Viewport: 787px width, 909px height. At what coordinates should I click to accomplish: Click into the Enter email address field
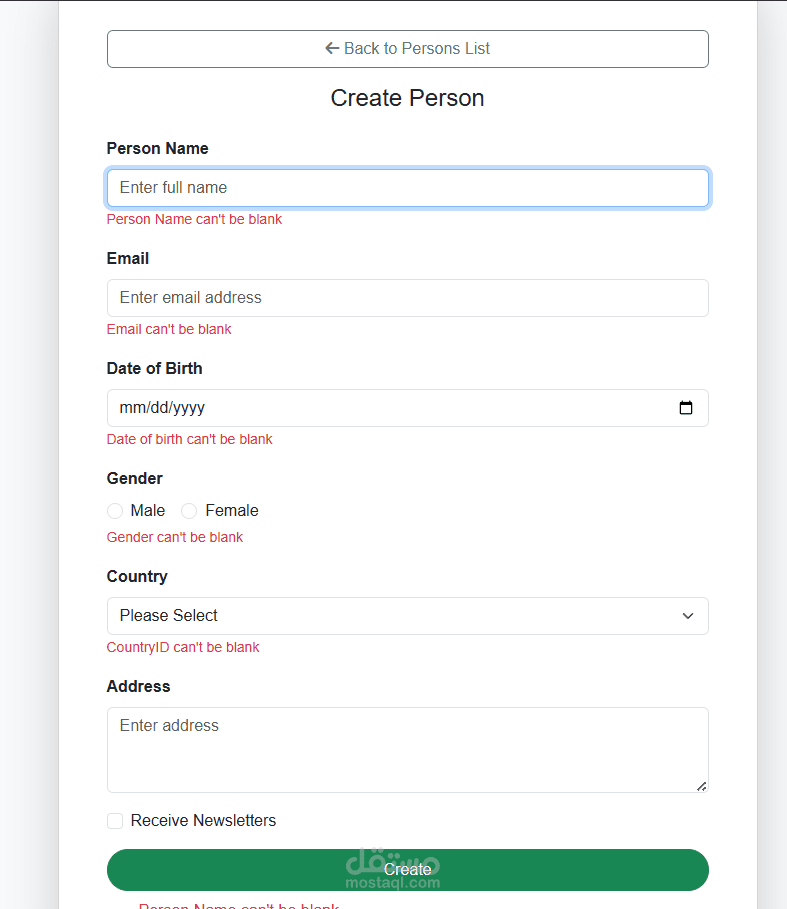tap(407, 298)
